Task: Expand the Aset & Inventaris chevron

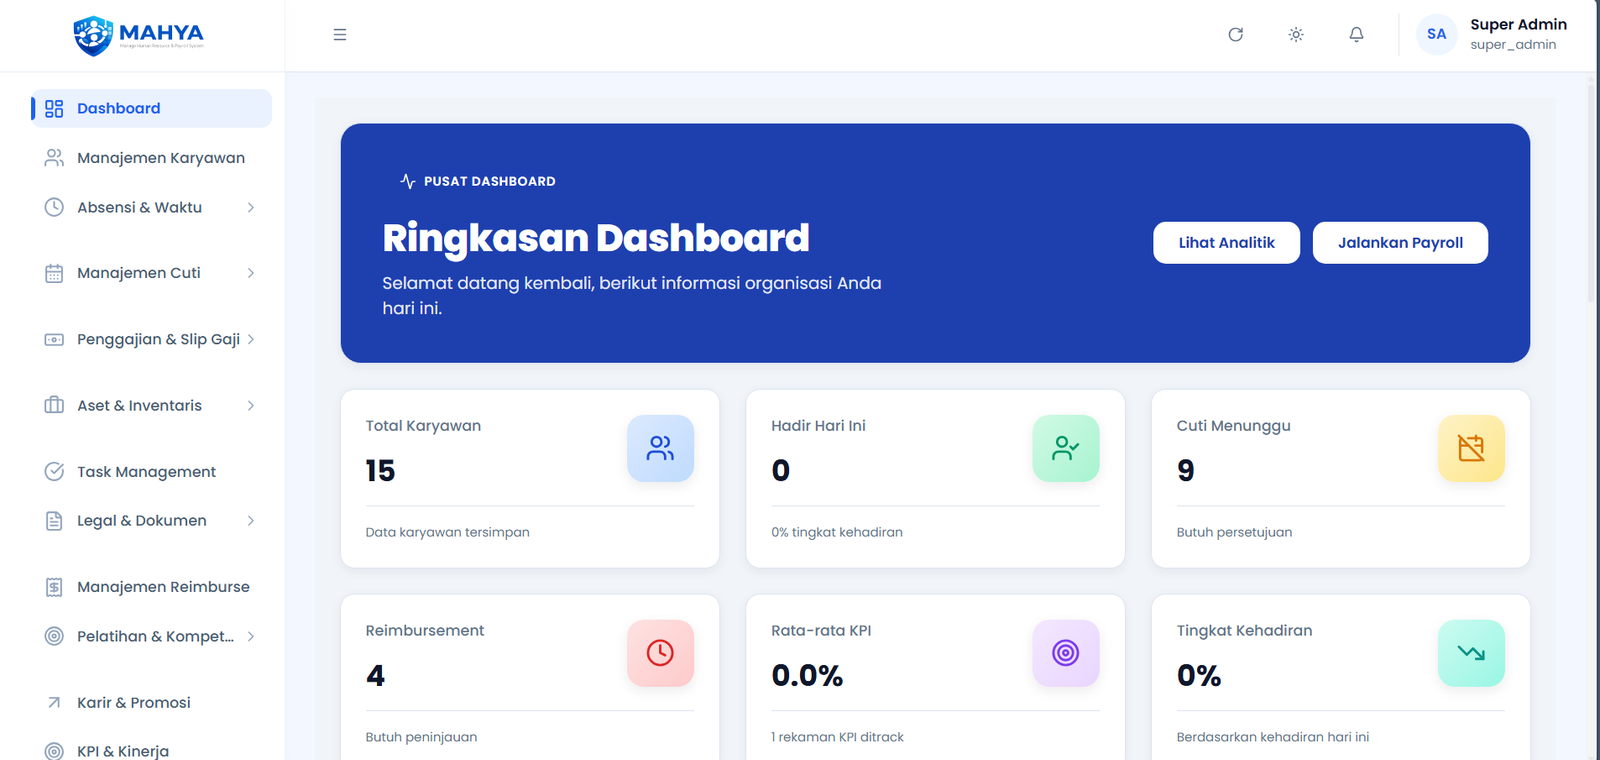Action: 251,405
